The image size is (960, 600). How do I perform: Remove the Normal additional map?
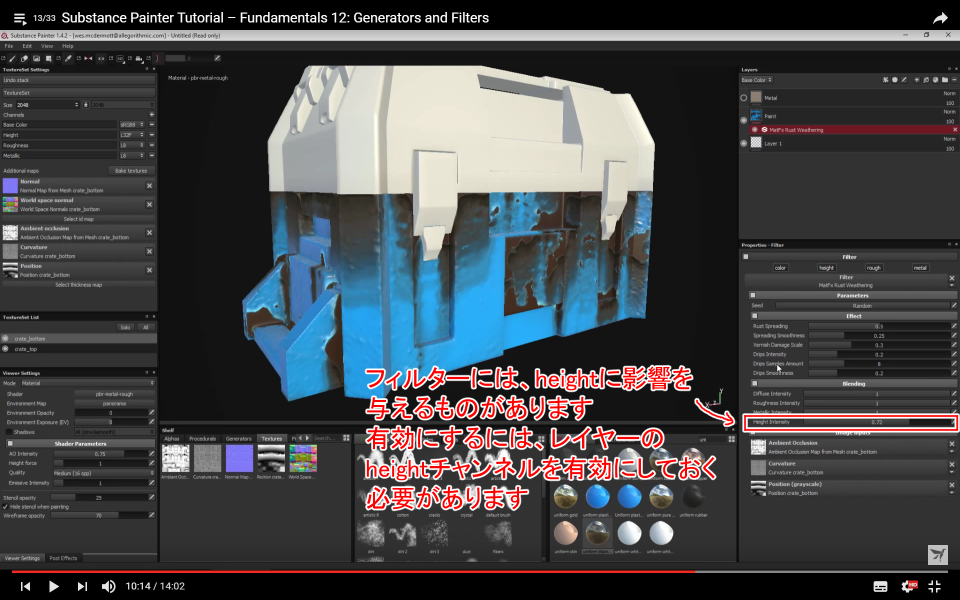tap(149, 186)
